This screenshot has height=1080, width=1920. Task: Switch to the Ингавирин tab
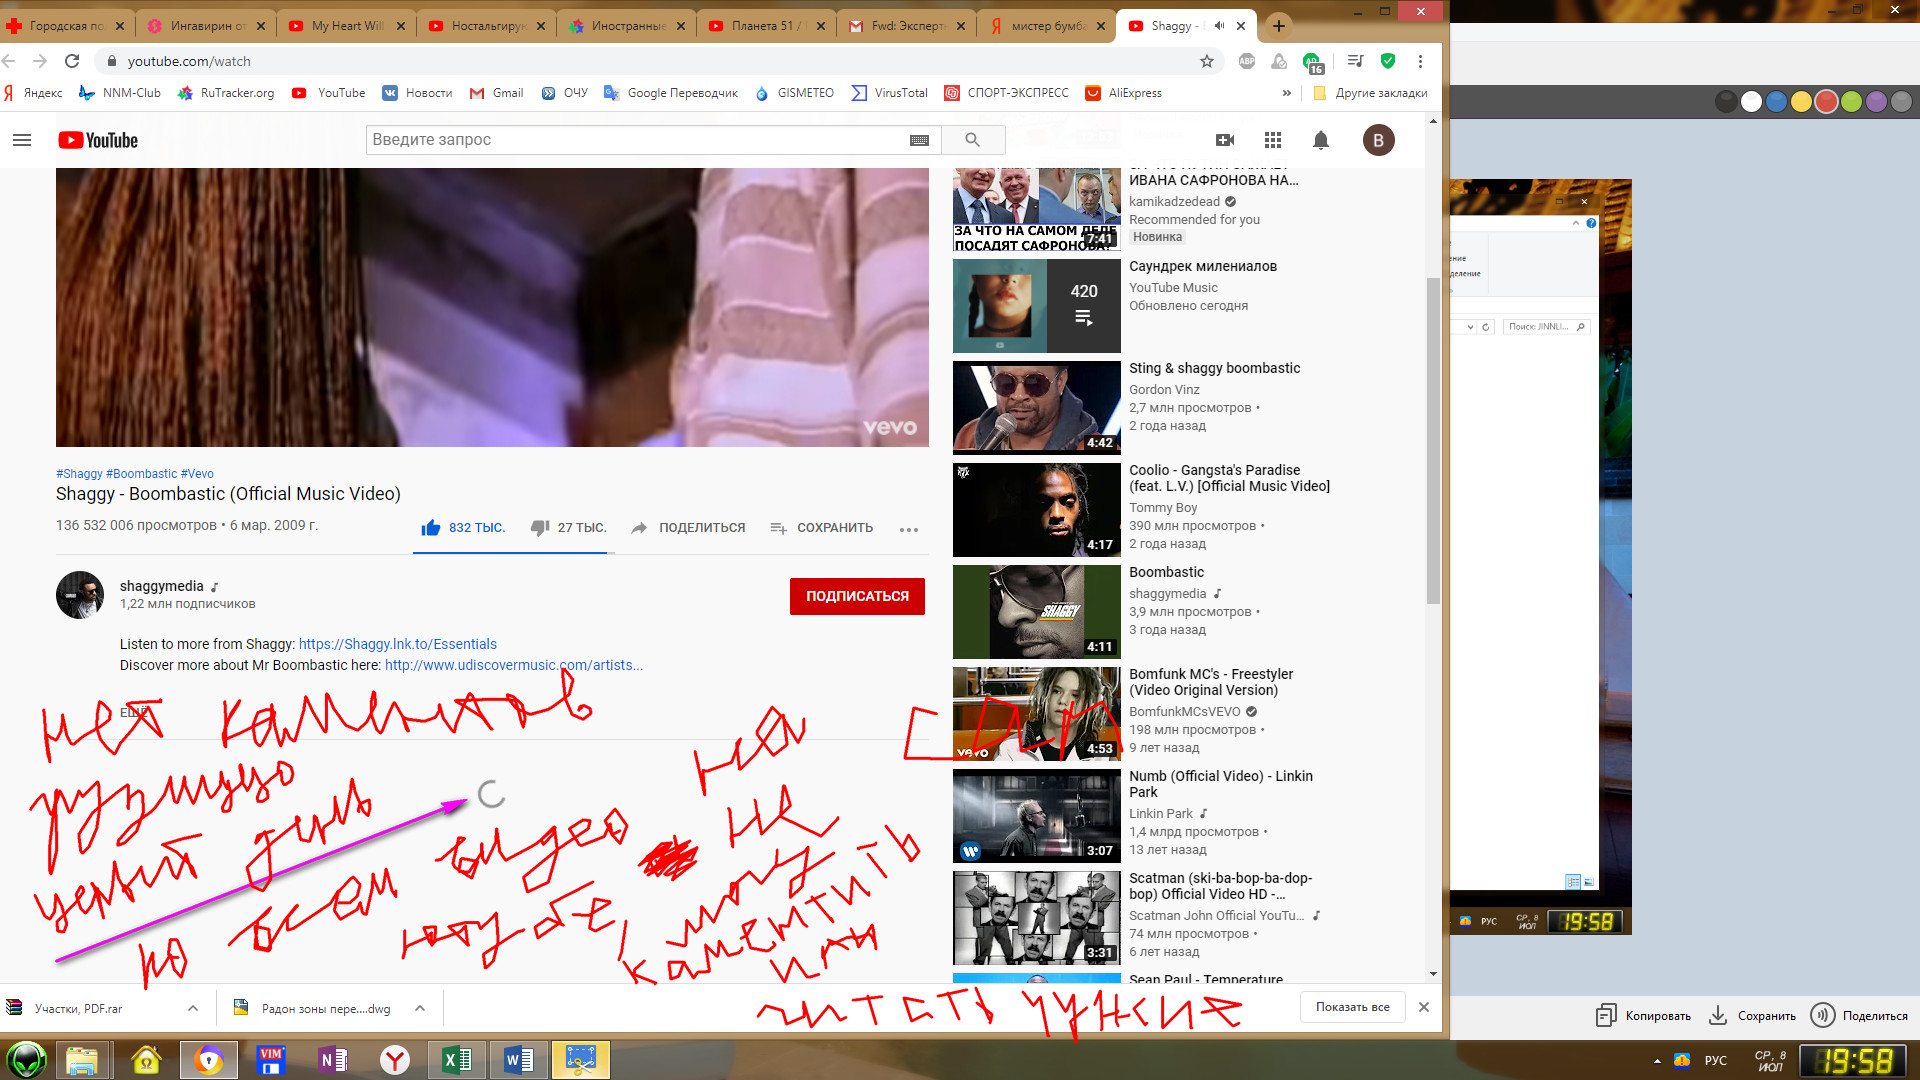pyautogui.click(x=207, y=26)
